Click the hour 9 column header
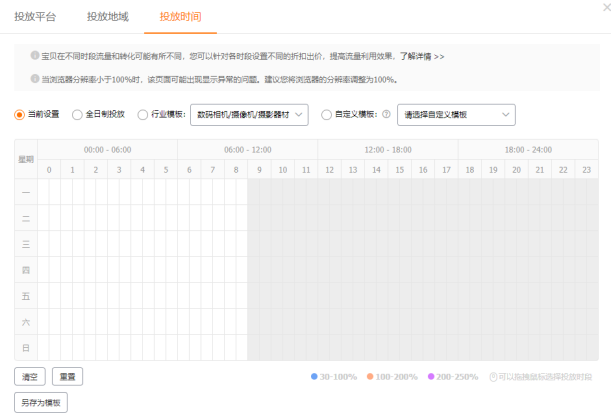Viewport: 611px width, 416px height. pos(260,169)
